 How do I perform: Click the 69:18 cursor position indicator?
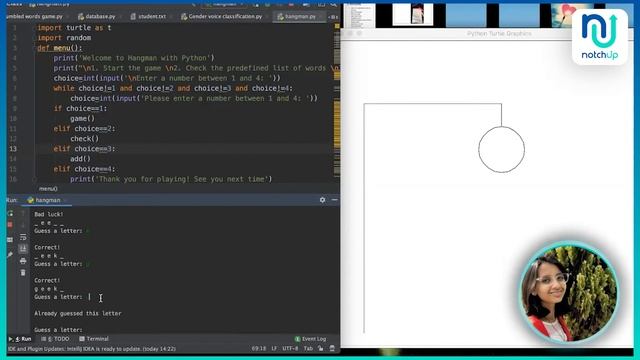pyautogui.click(x=259, y=348)
